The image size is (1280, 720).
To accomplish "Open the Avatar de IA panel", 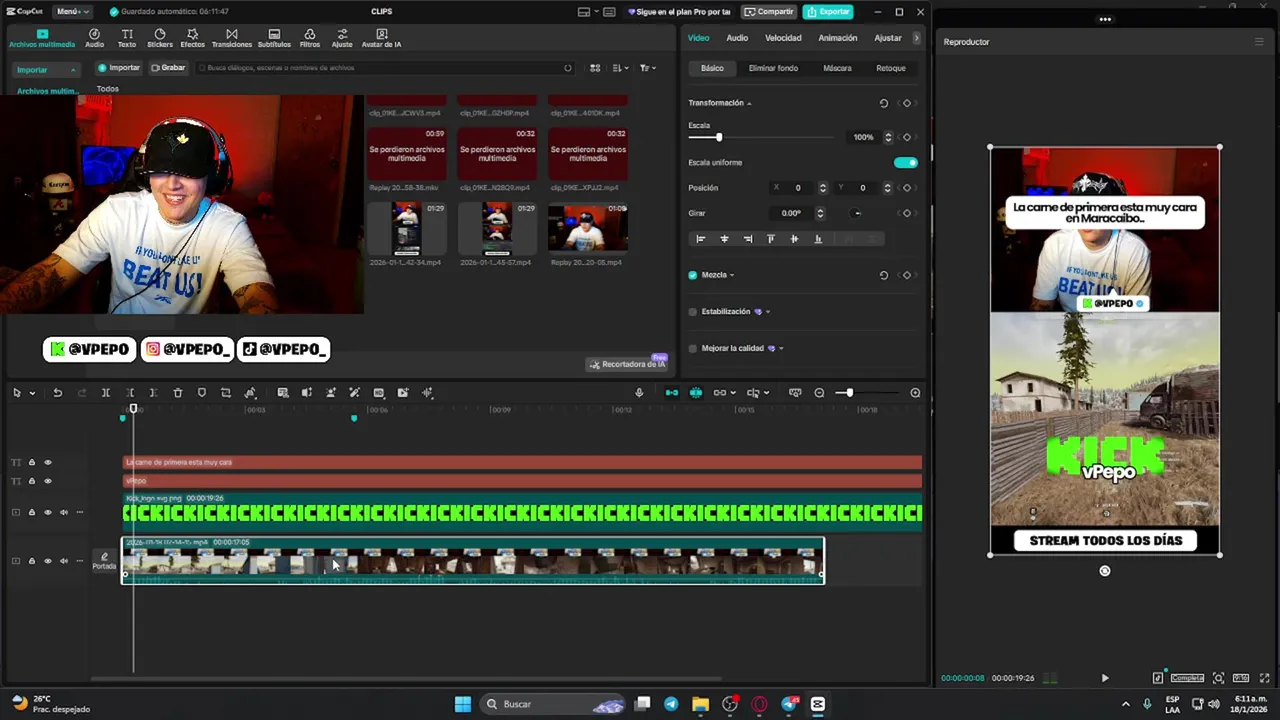I will click(381, 38).
